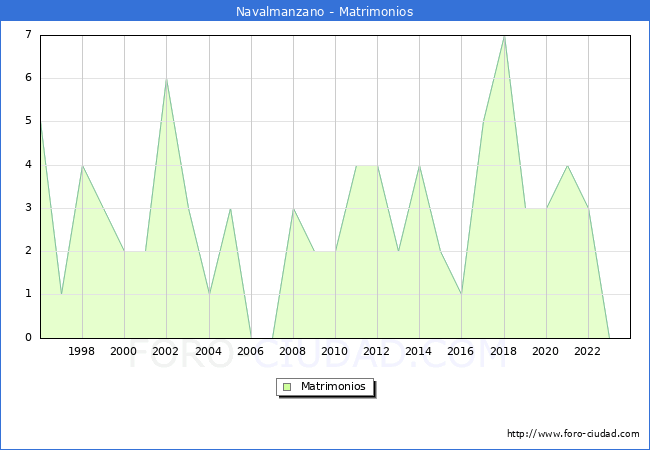Image resolution: width=650 pixels, height=450 pixels.
Task: Click the green Matrimonios legend swatch
Action: click(x=287, y=387)
